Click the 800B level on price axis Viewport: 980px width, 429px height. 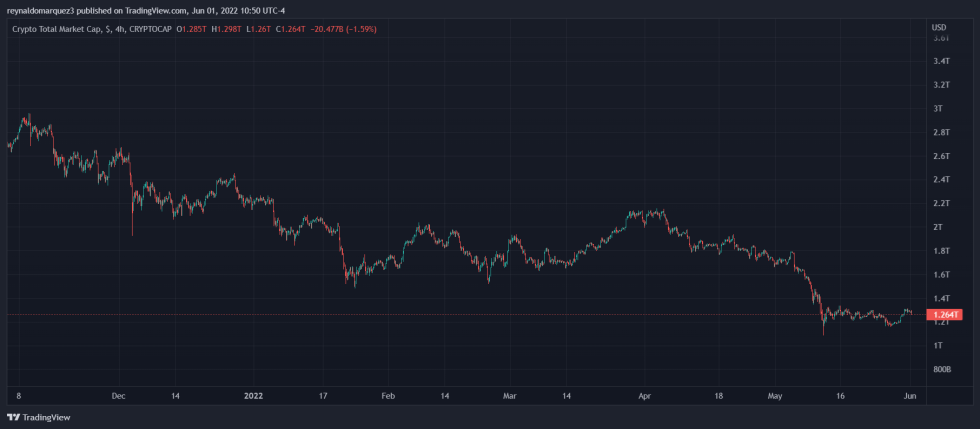click(x=941, y=369)
